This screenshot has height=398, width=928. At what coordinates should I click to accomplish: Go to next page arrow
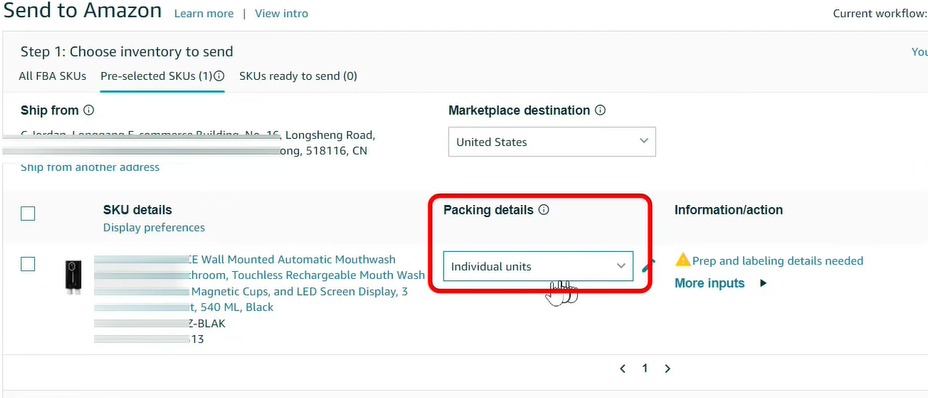tap(668, 368)
